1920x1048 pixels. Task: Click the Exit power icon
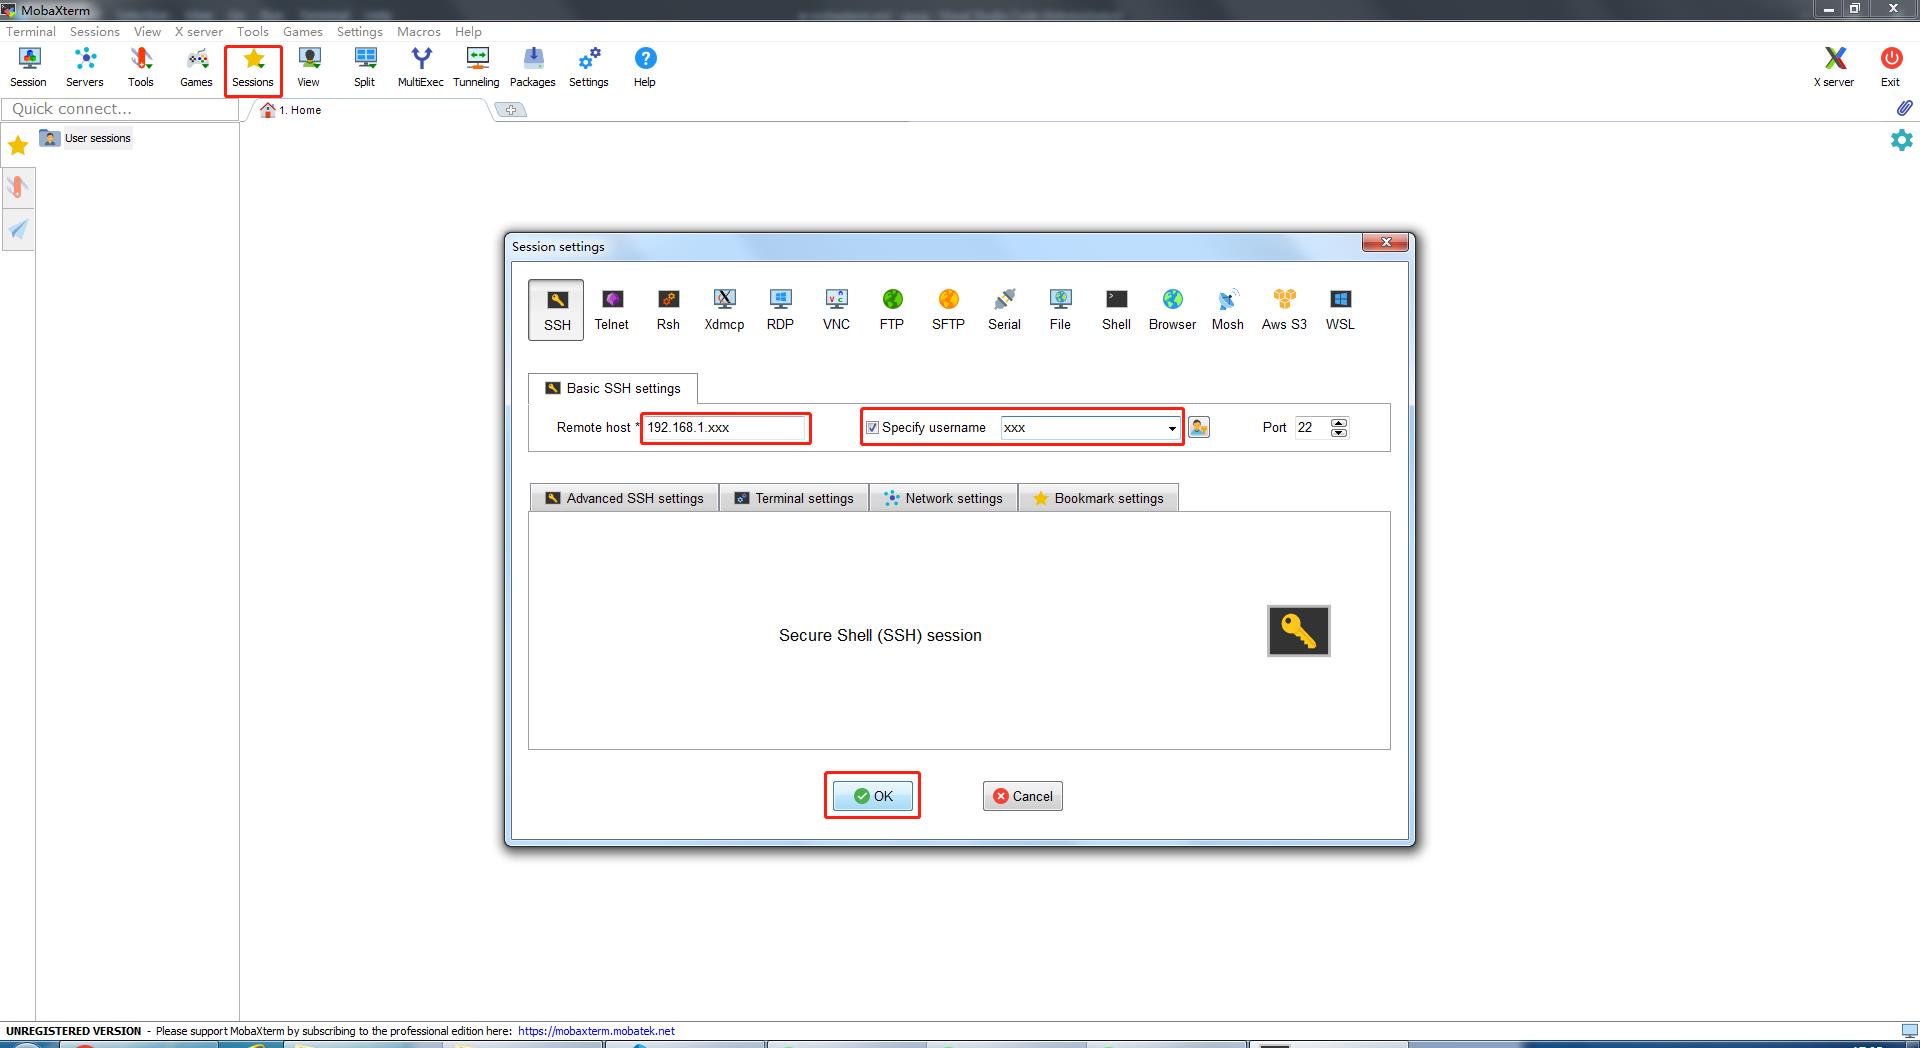tap(1890, 68)
